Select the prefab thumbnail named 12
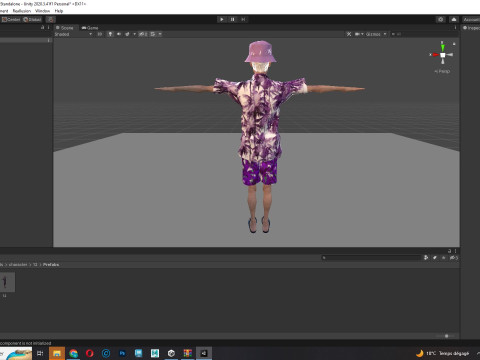480x360 pixels. [x=7, y=282]
